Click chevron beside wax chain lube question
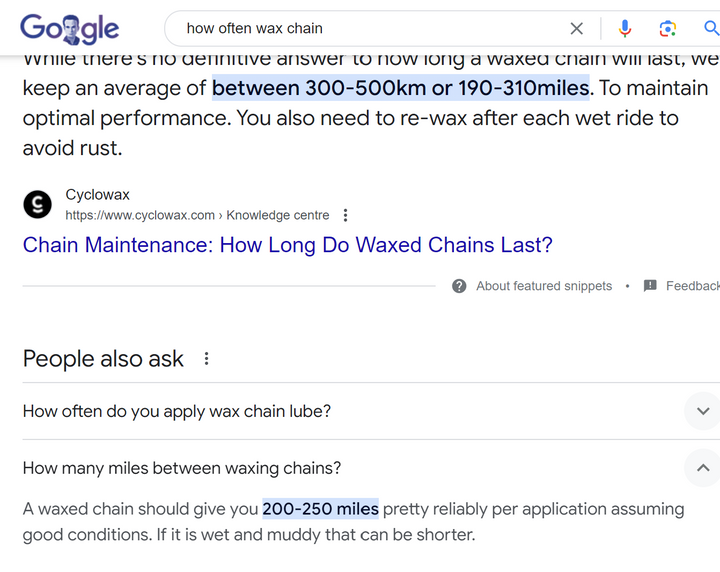This screenshot has height=572, width=720. pyautogui.click(x=703, y=411)
